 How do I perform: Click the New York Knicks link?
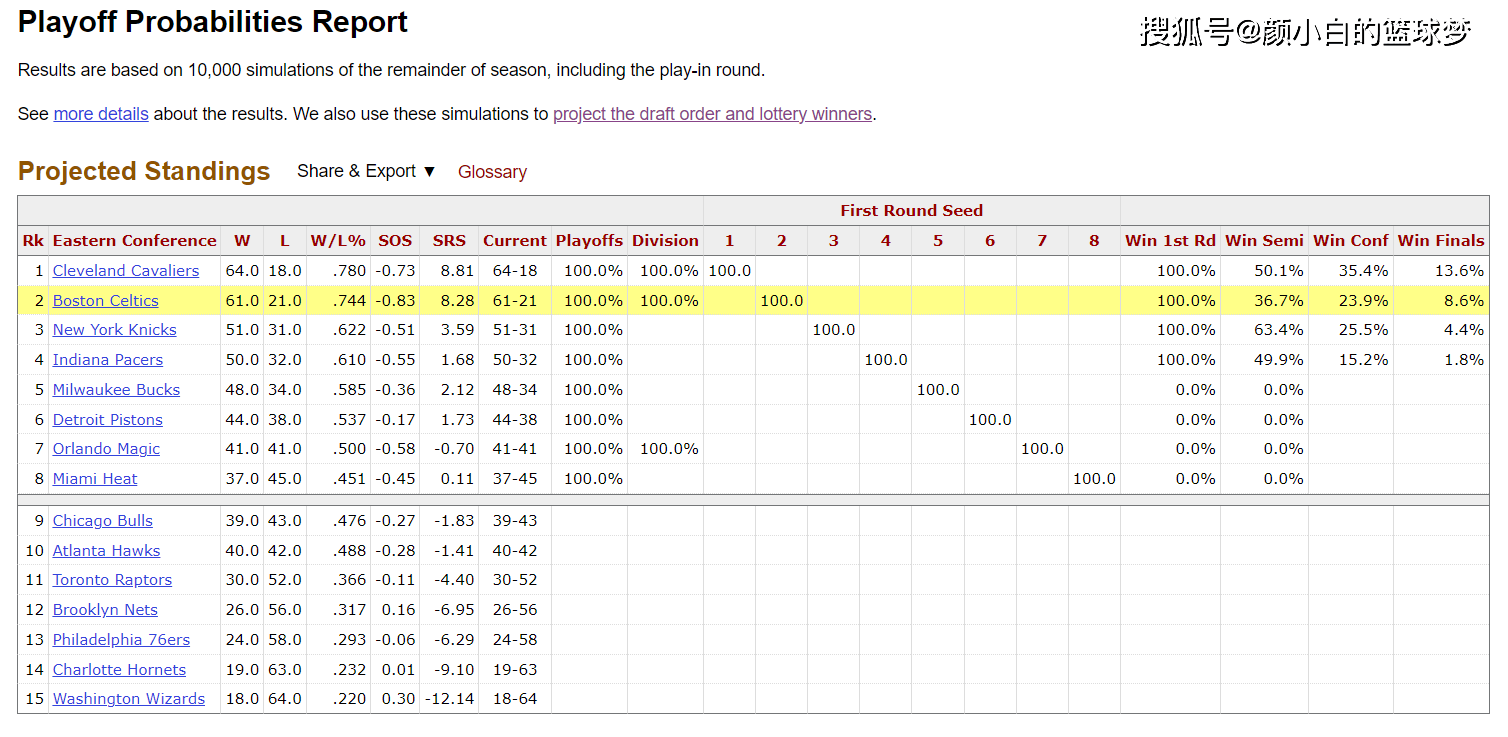point(115,329)
